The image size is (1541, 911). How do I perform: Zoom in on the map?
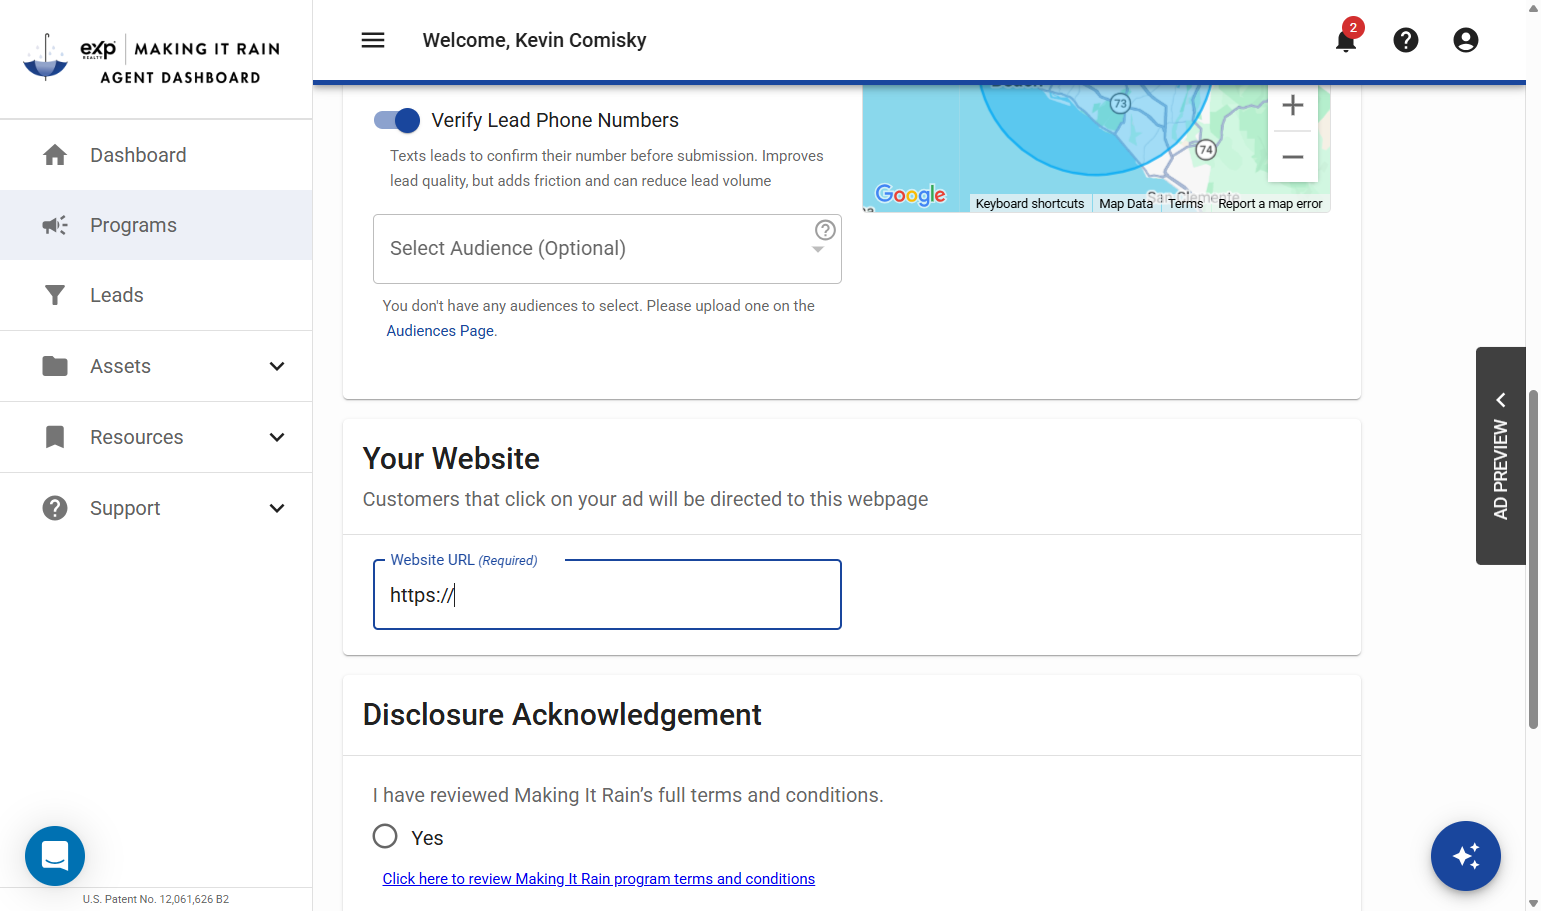pyautogui.click(x=1293, y=105)
